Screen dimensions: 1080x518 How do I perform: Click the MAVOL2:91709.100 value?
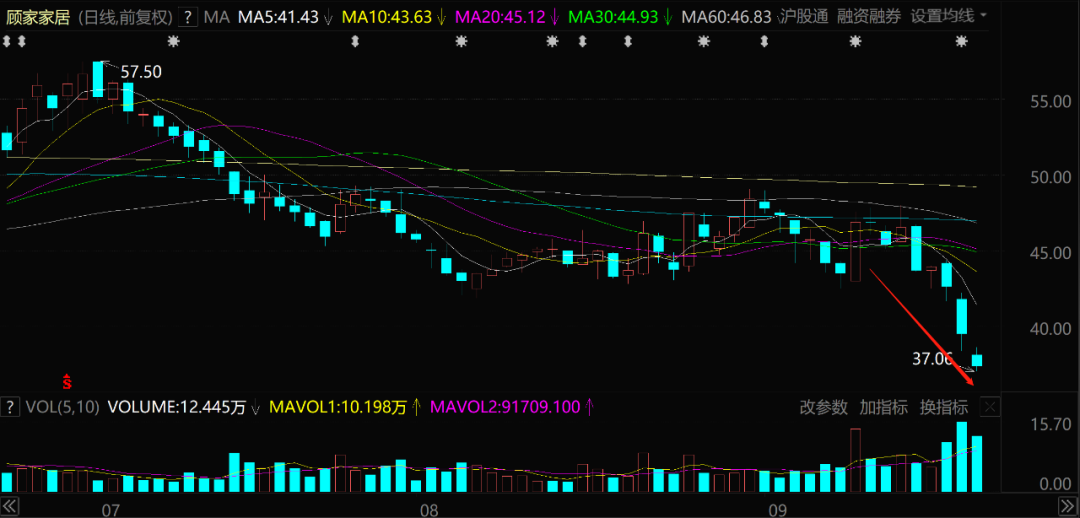point(505,407)
